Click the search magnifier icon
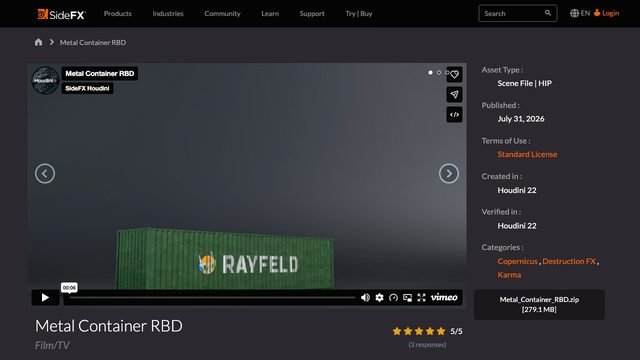This screenshot has width=640, height=360. tap(548, 13)
